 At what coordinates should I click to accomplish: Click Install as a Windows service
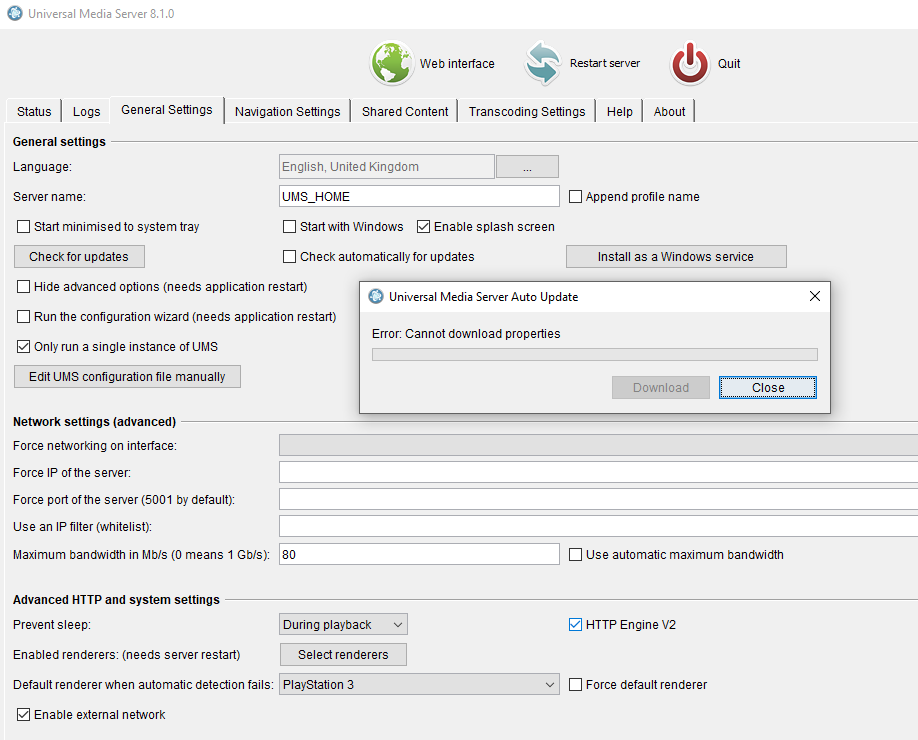tap(676, 256)
